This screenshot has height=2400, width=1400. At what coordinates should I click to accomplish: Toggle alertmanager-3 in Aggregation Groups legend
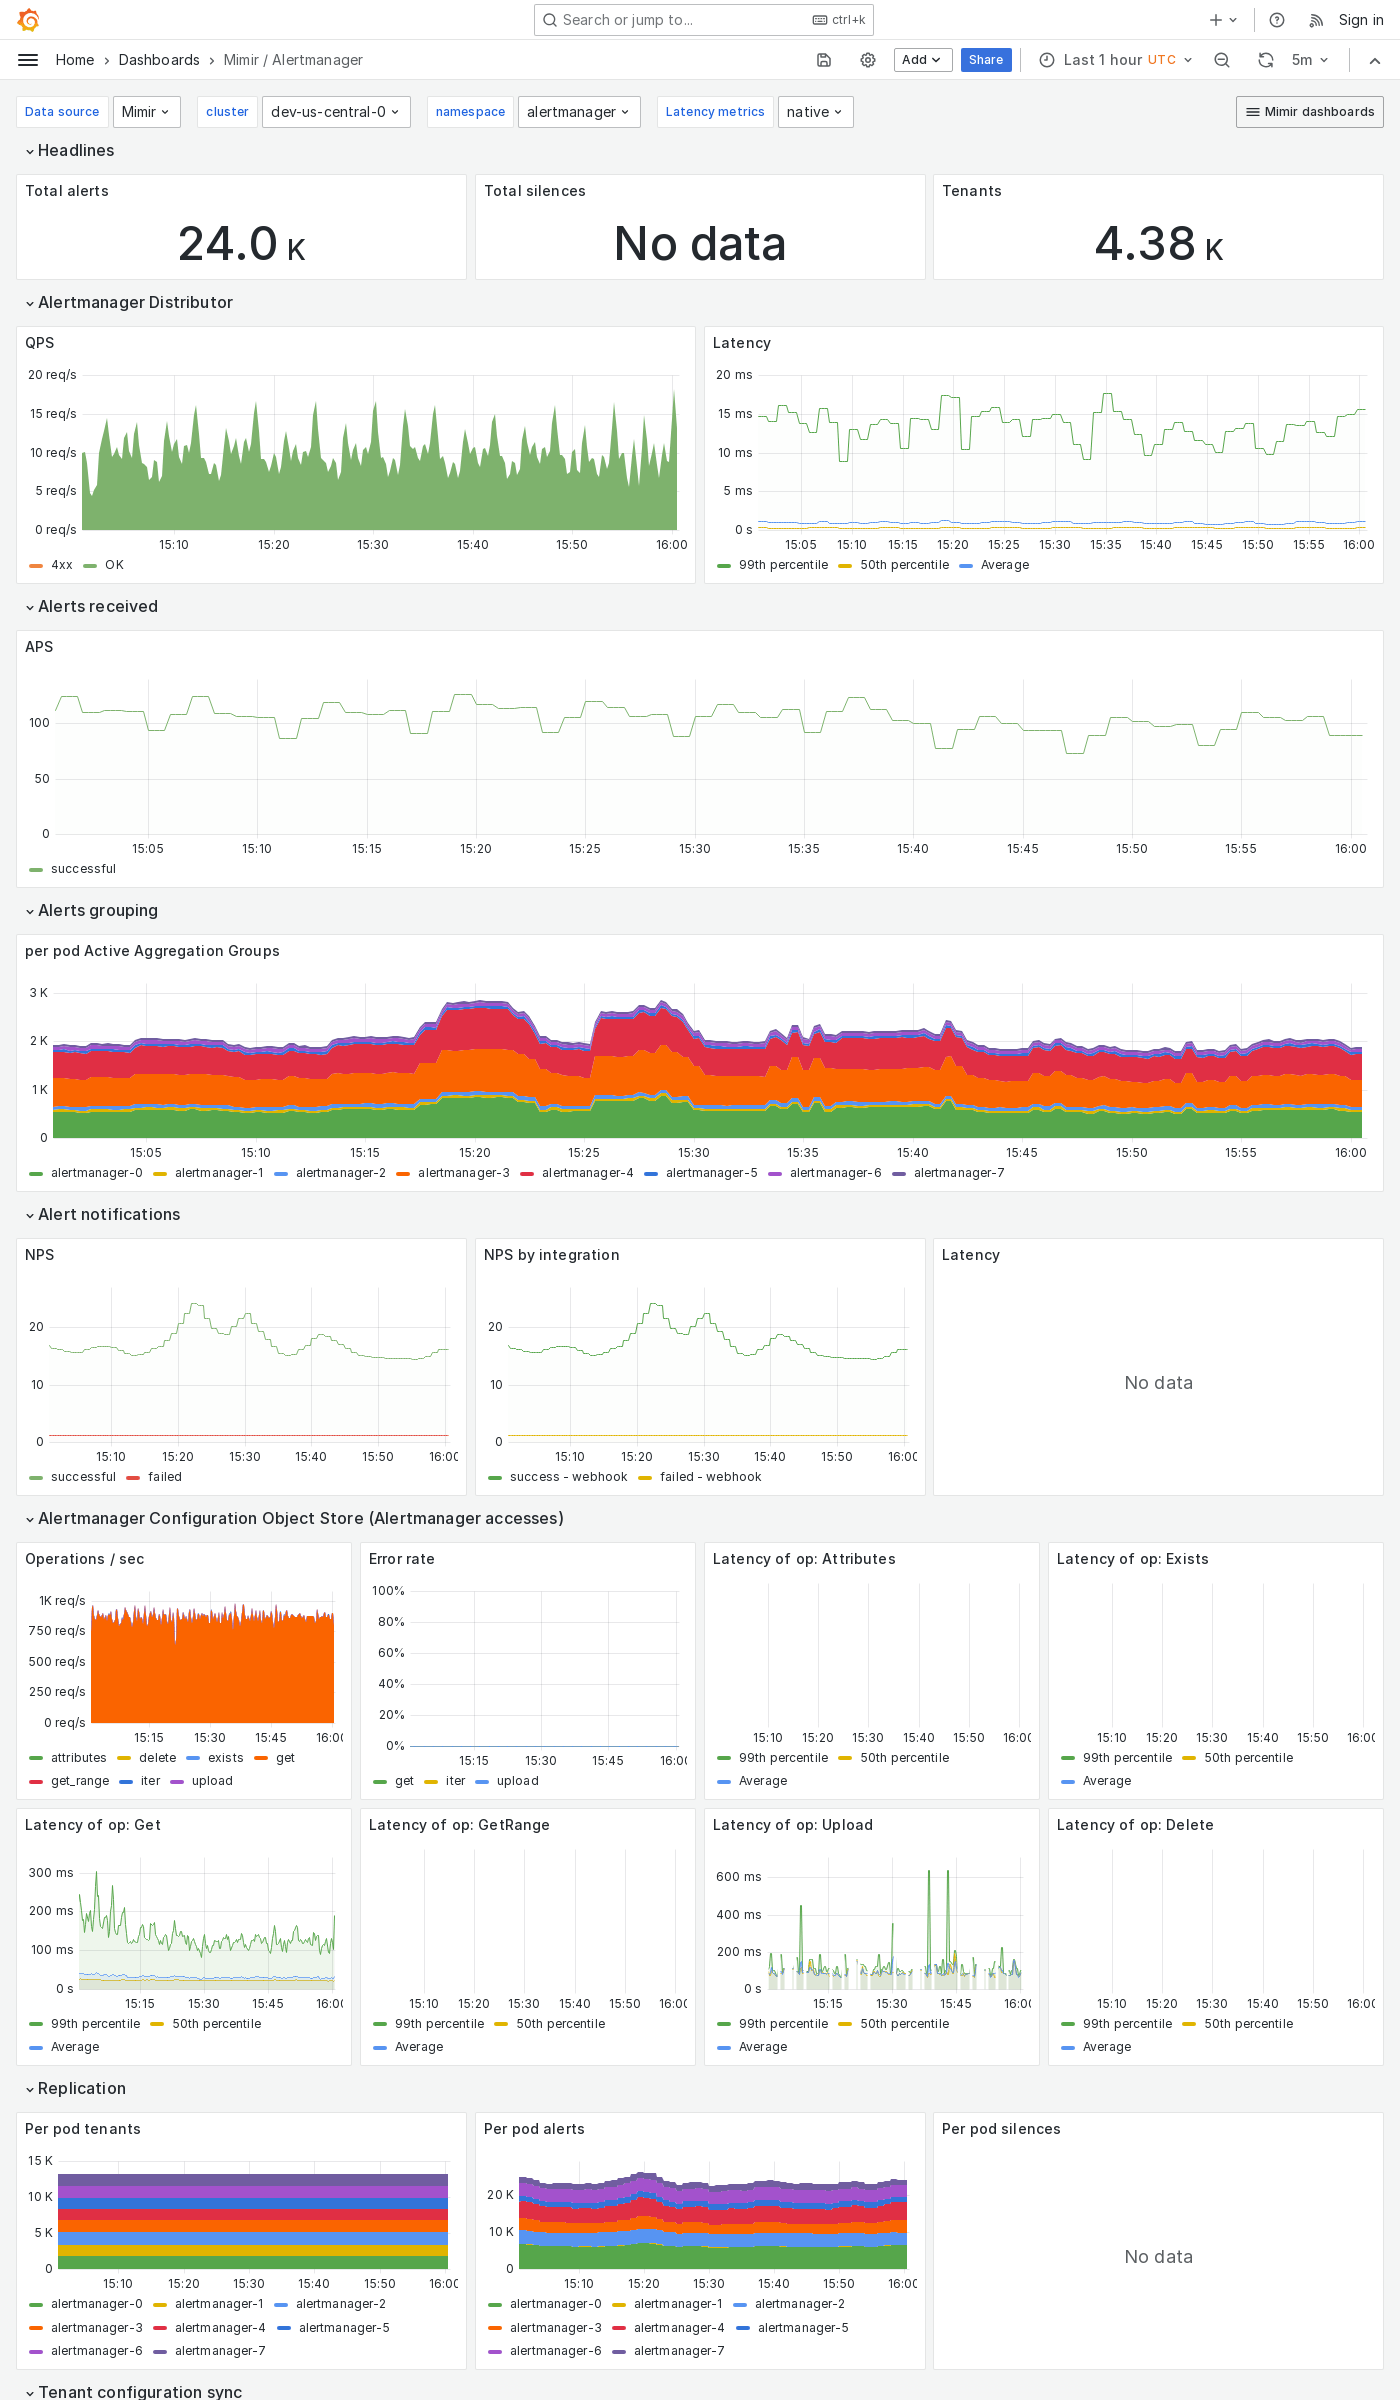[464, 1173]
